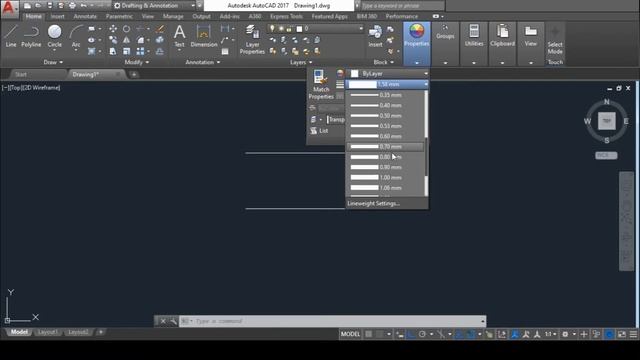Open the Parametric ribbon tab
This screenshot has height=360, width=640.
119,16
